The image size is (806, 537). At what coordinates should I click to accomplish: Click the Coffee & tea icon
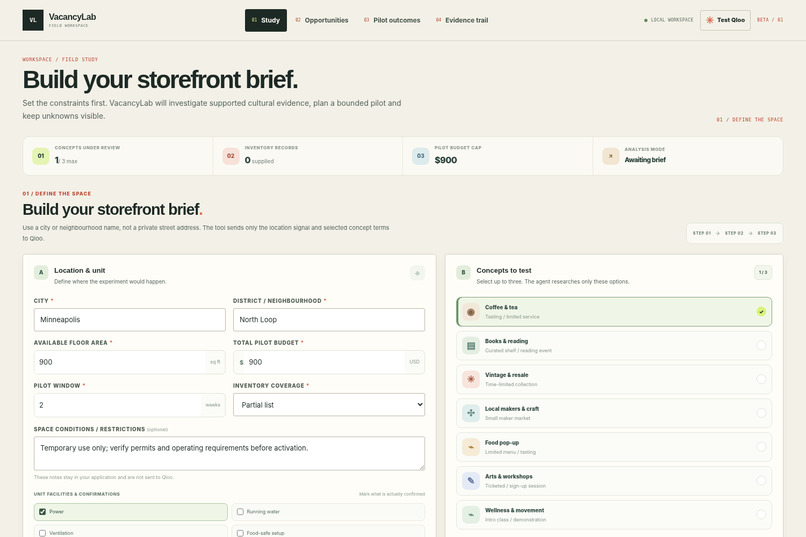(471, 312)
